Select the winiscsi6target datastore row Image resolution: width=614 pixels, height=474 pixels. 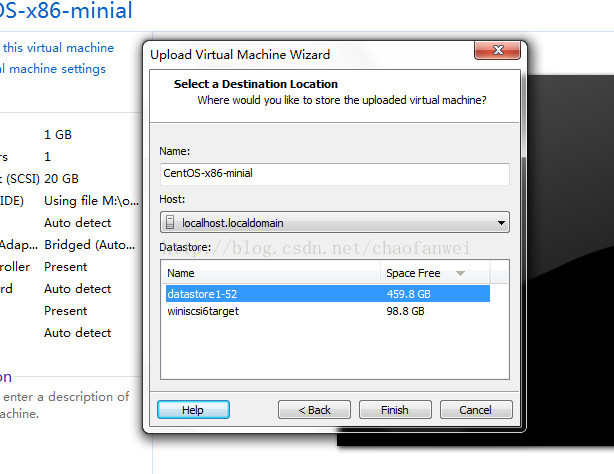tap(327, 311)
